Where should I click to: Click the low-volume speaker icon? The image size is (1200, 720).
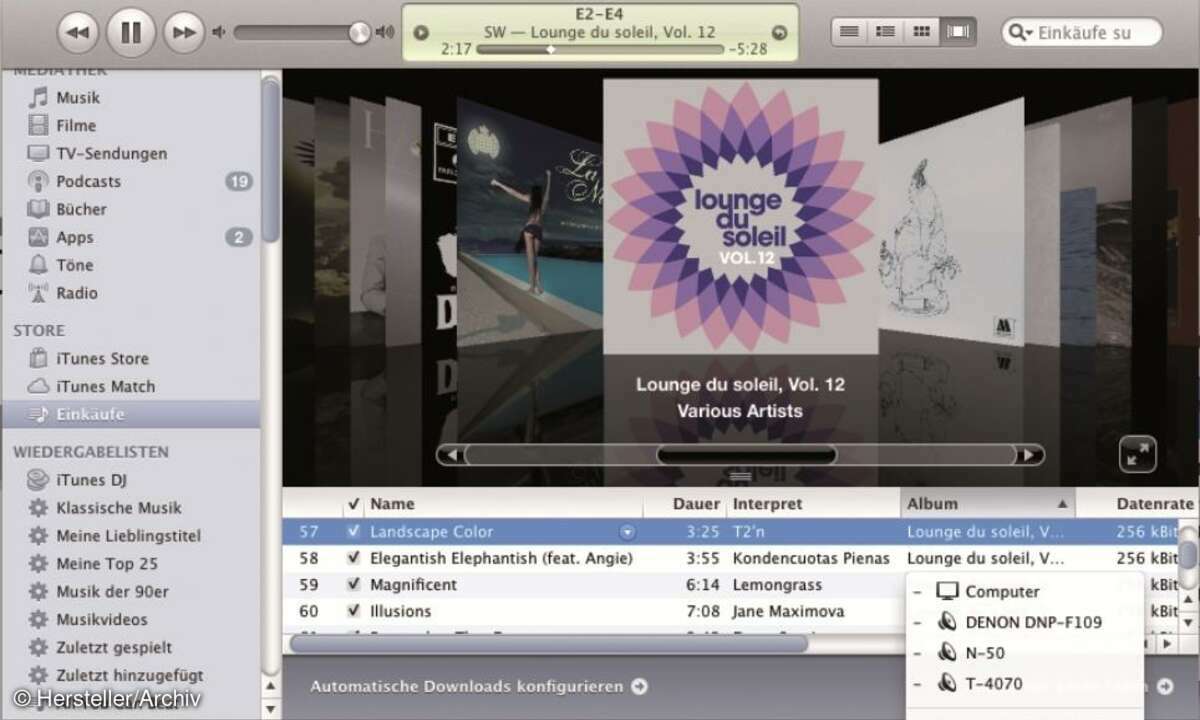pyautogui.click(x=219, y=33)
